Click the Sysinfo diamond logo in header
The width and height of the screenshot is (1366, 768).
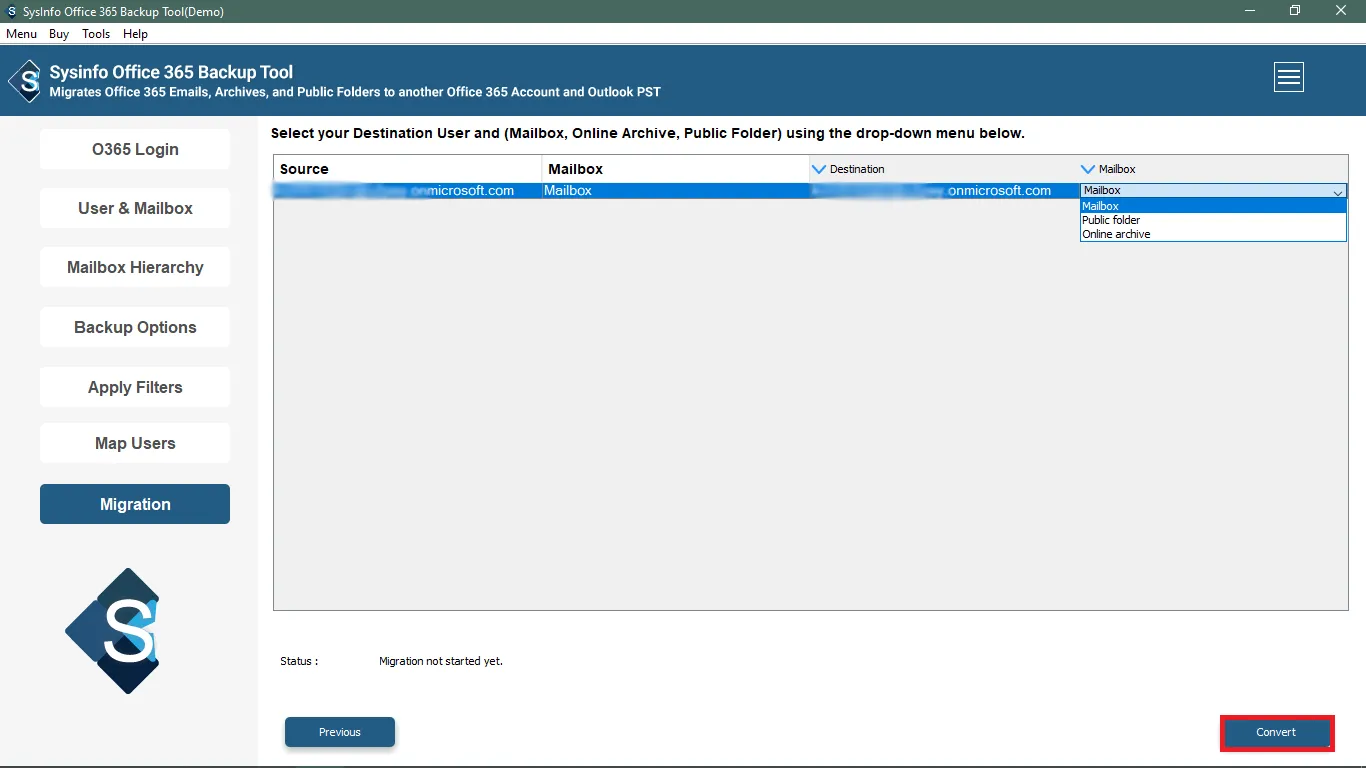tap(26, 81)
